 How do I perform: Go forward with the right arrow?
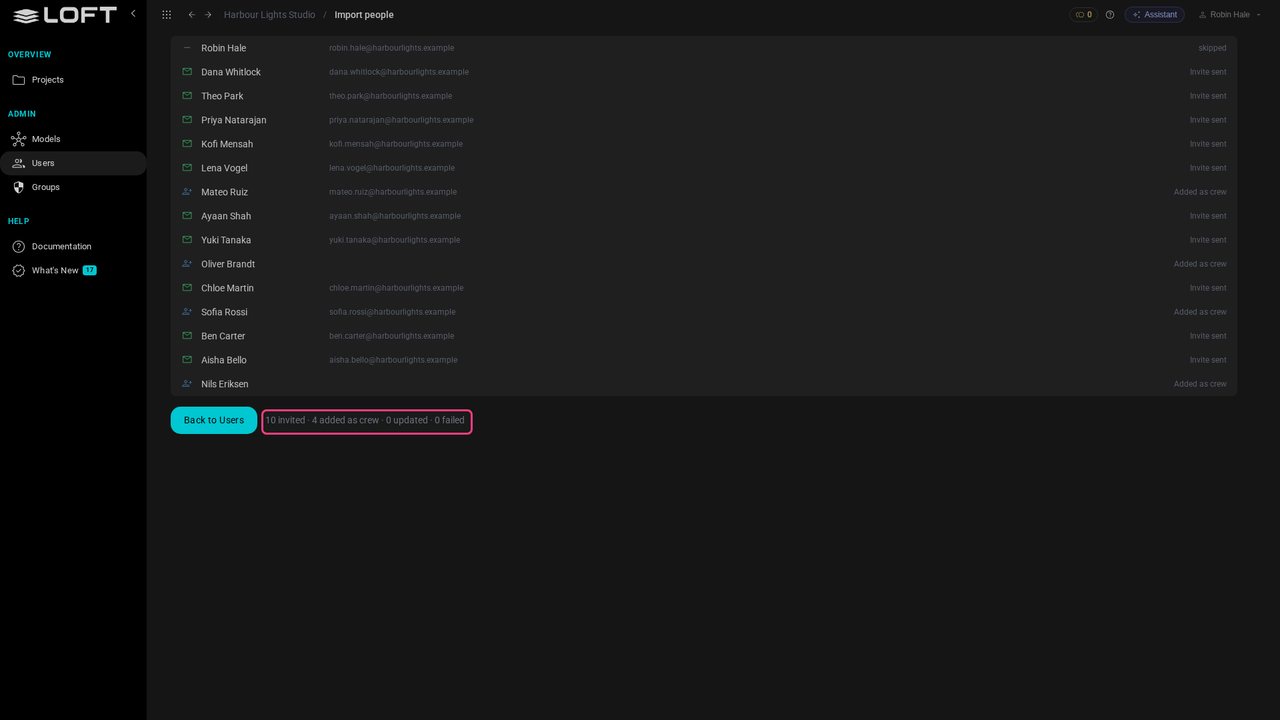pyautogui.click(x=208, y=15)
